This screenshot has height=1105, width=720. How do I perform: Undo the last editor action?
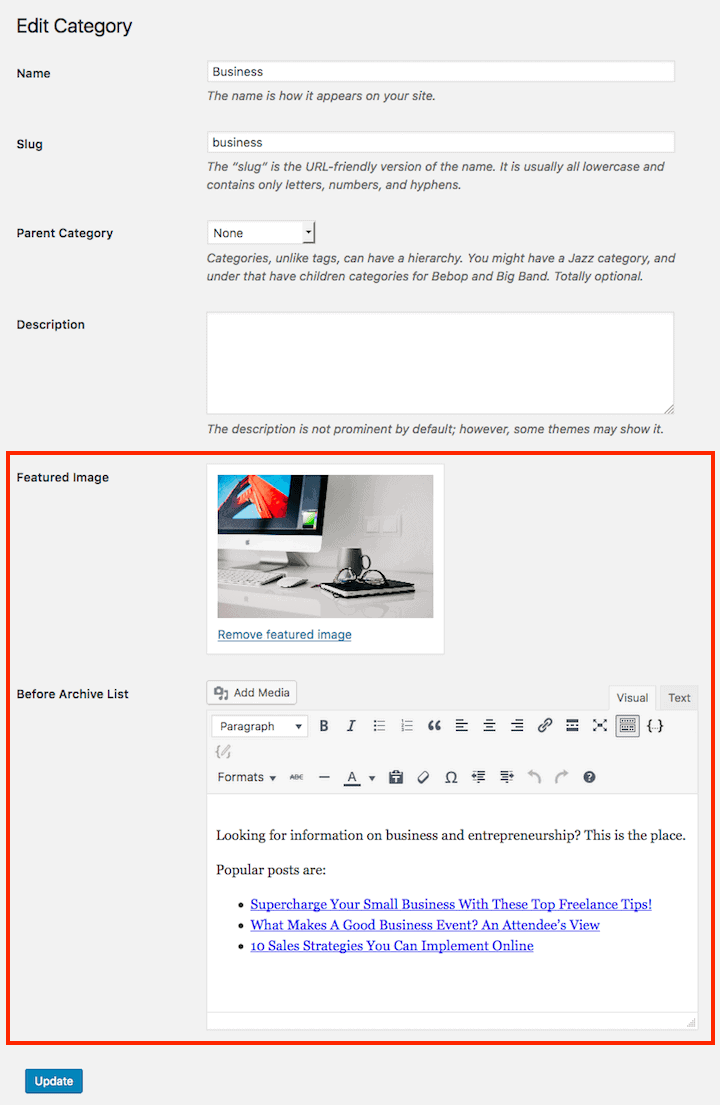[534, 777]
